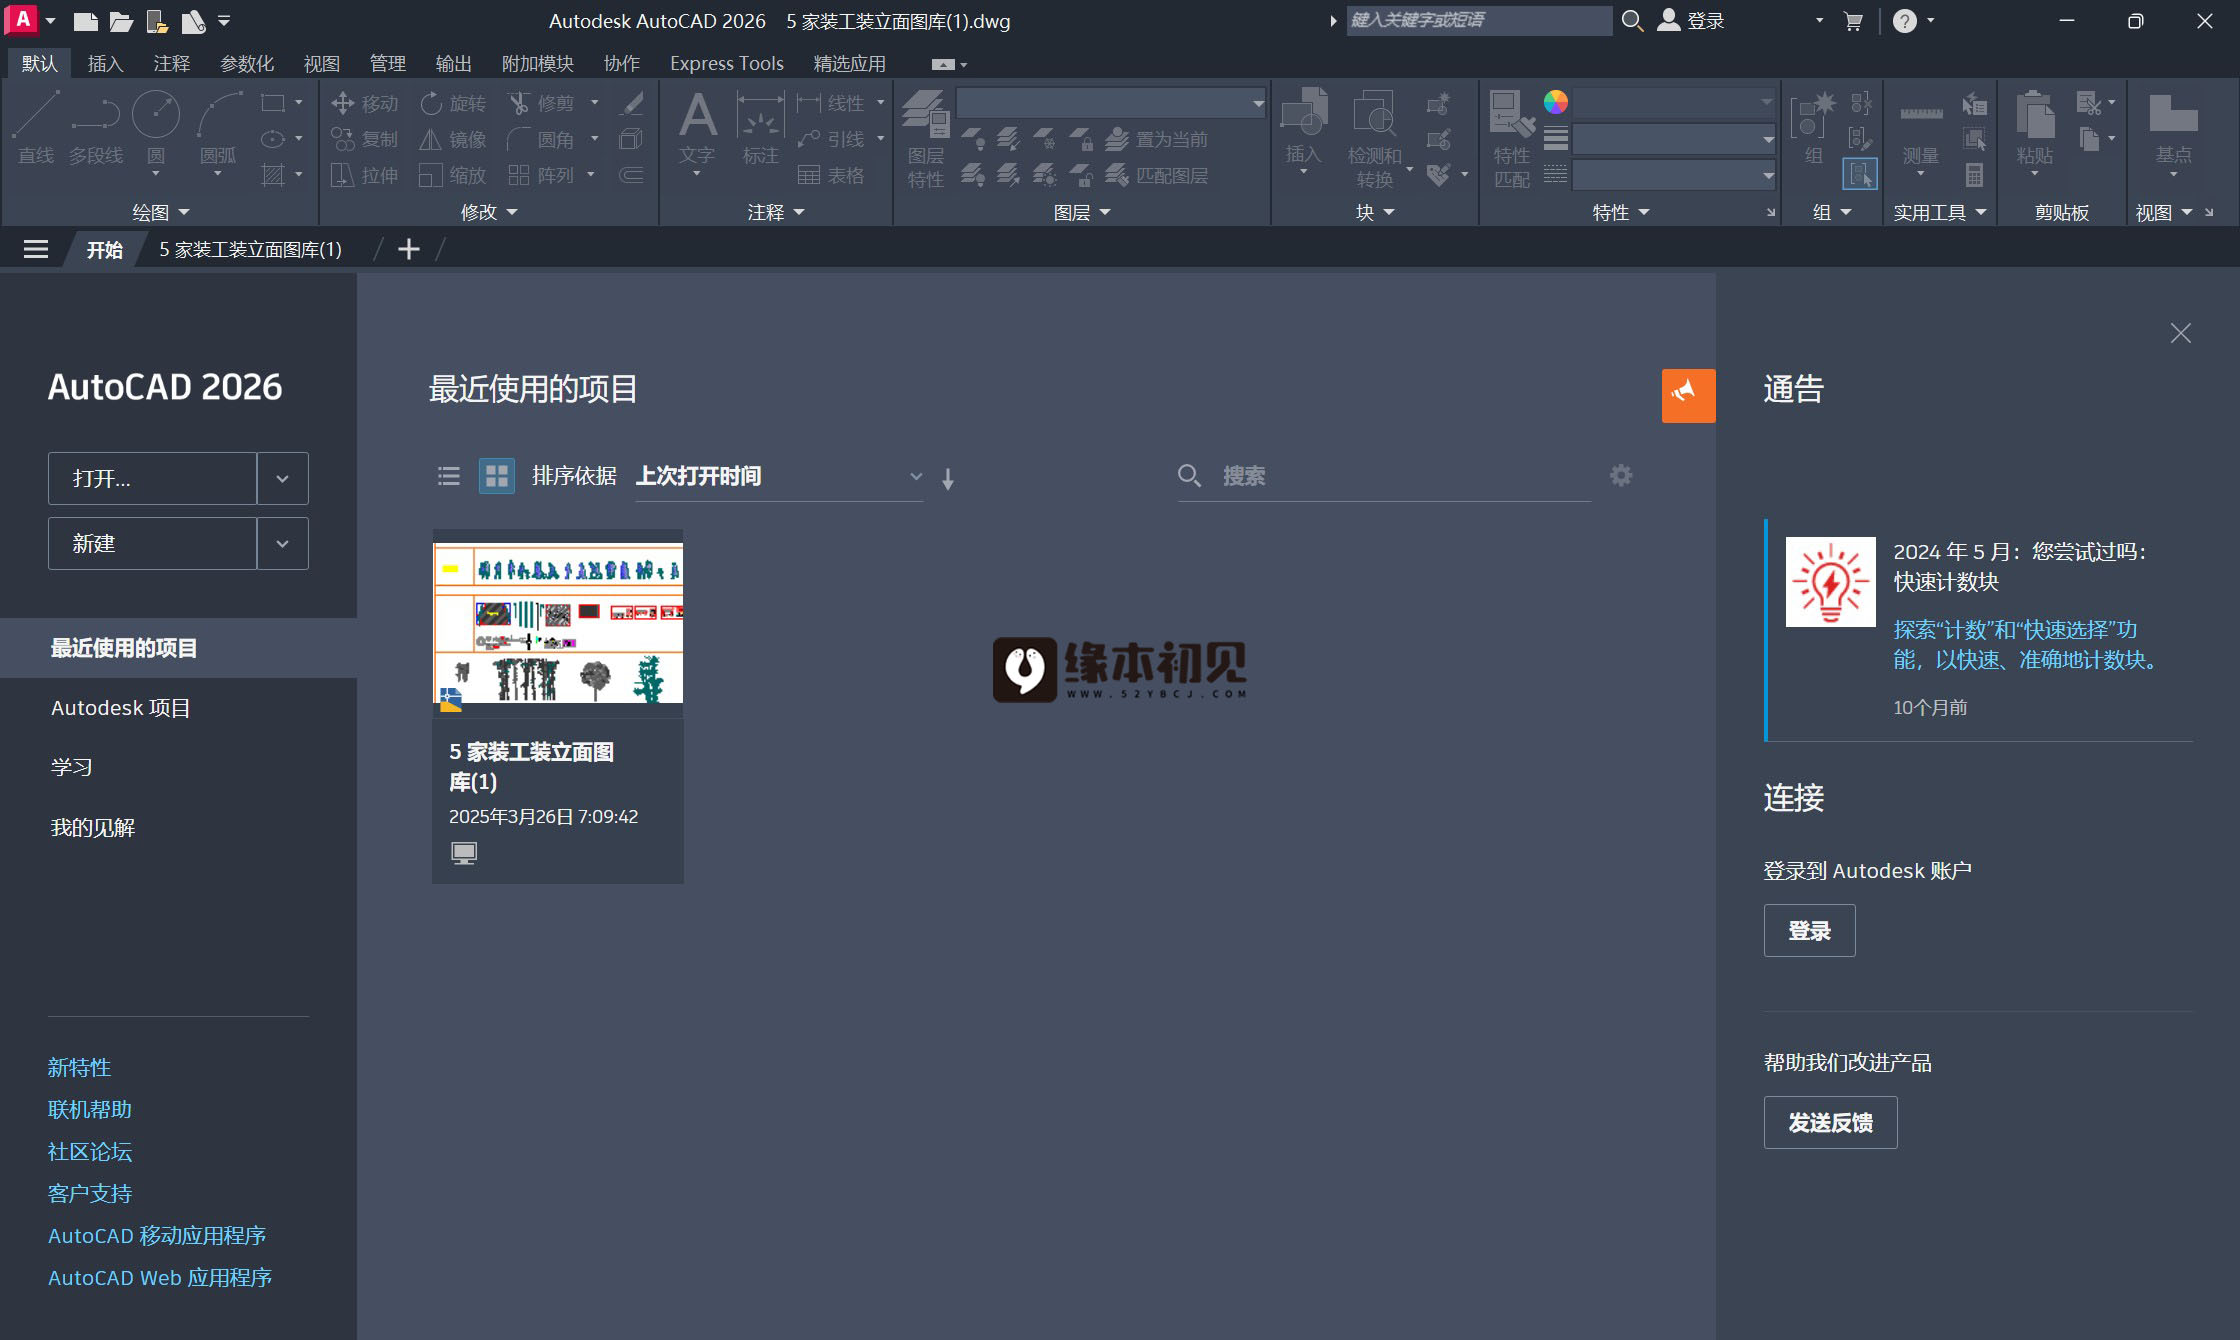The width and height of the screenshot is (2240, 1340).
Task: Click the Mirror (镜像) tool
Action: click(x=453, y=139)
